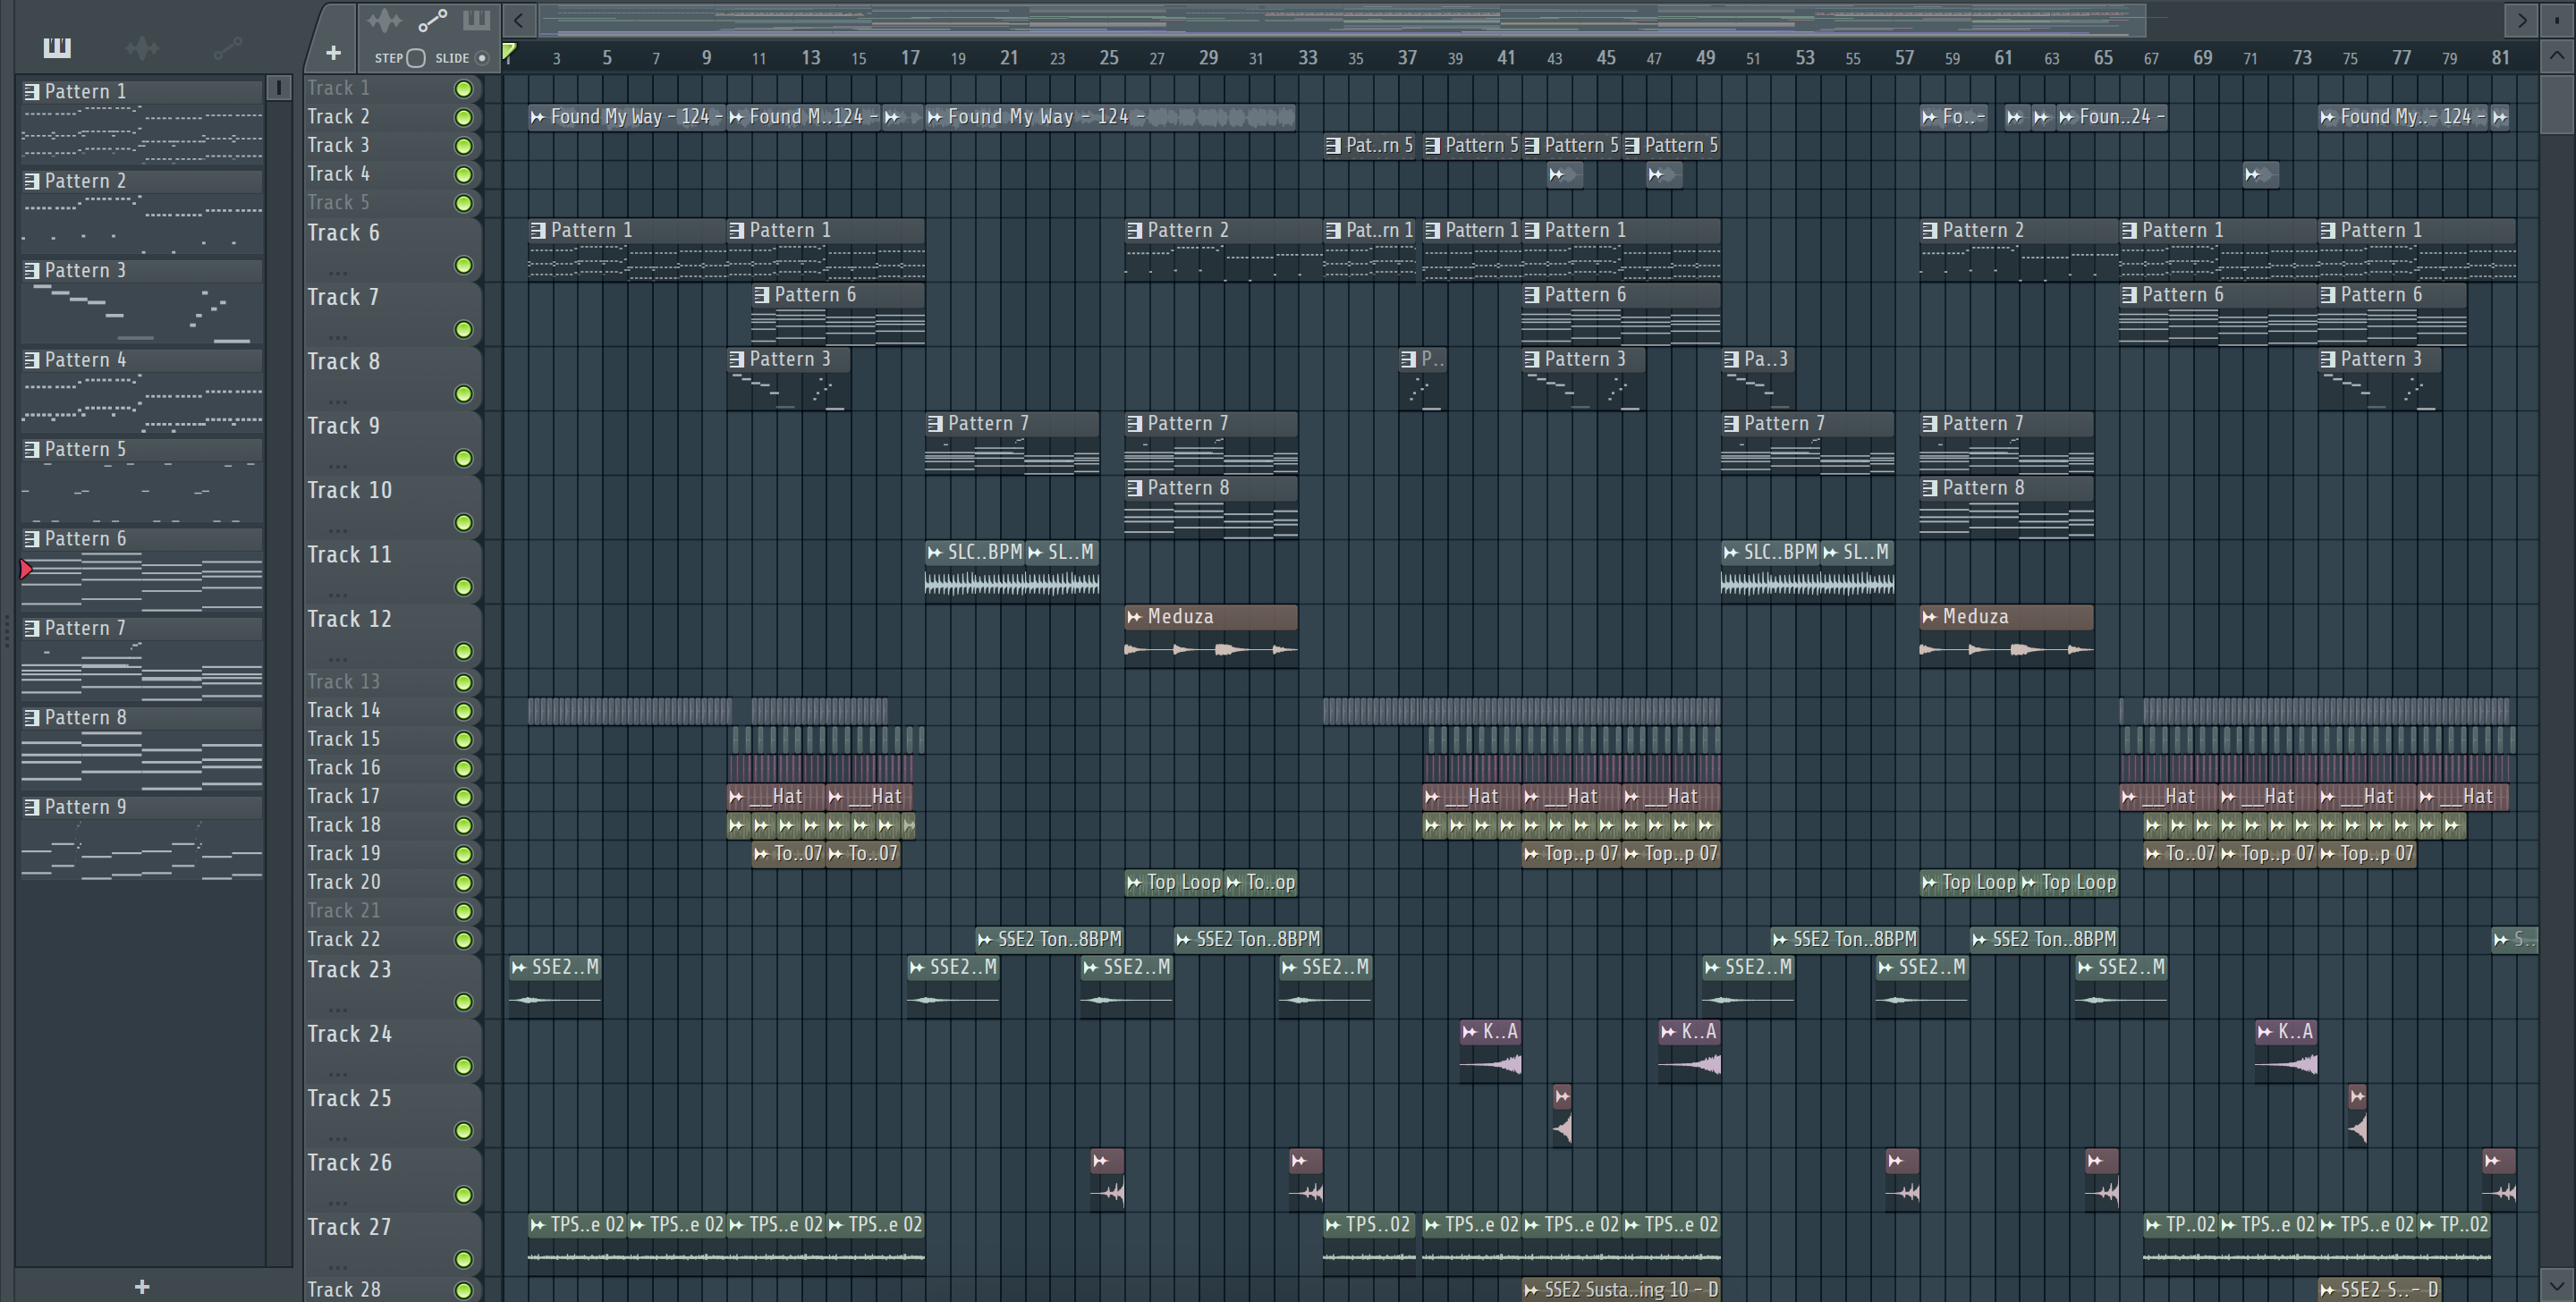The width and height of the screenshot is (2576, 1302).
Task: Mute Track 2 with its green light
Action: click(x=463, y=117)
